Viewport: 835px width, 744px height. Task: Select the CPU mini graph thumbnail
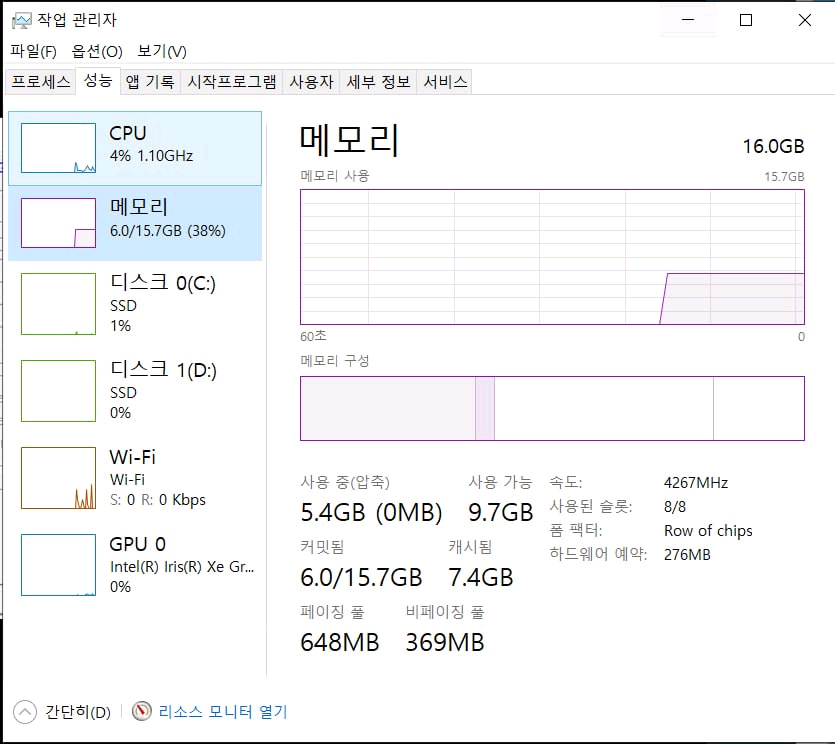59,148
